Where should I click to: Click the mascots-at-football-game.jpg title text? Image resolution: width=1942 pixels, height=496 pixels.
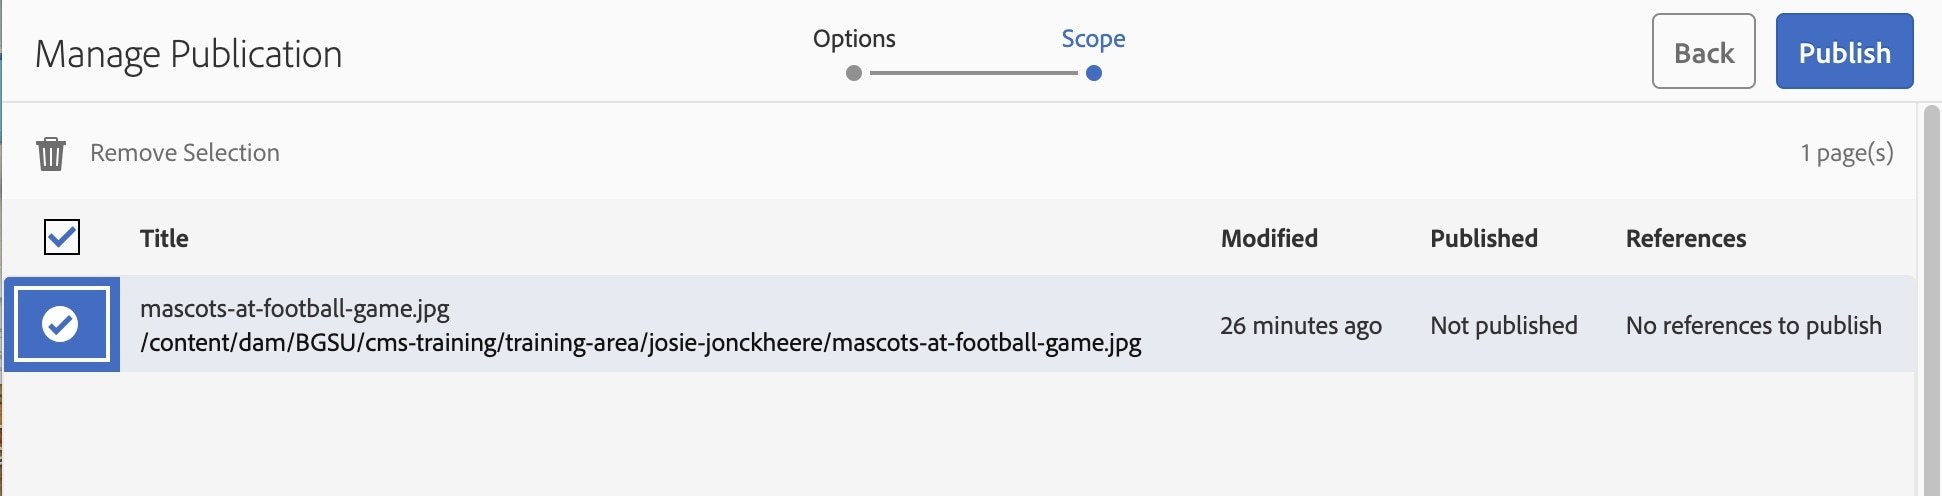[295, 308]
